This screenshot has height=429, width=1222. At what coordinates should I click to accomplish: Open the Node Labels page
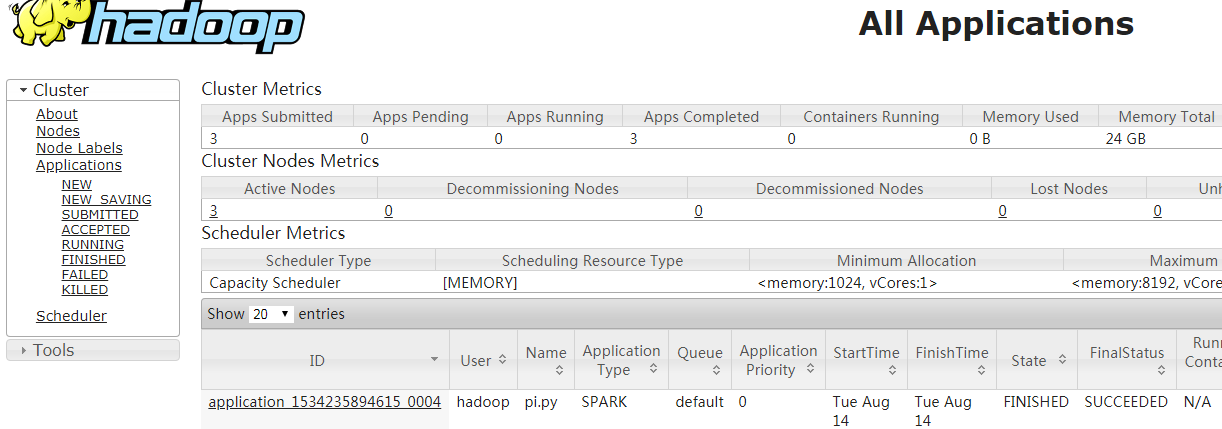click(x=79, y=148)
